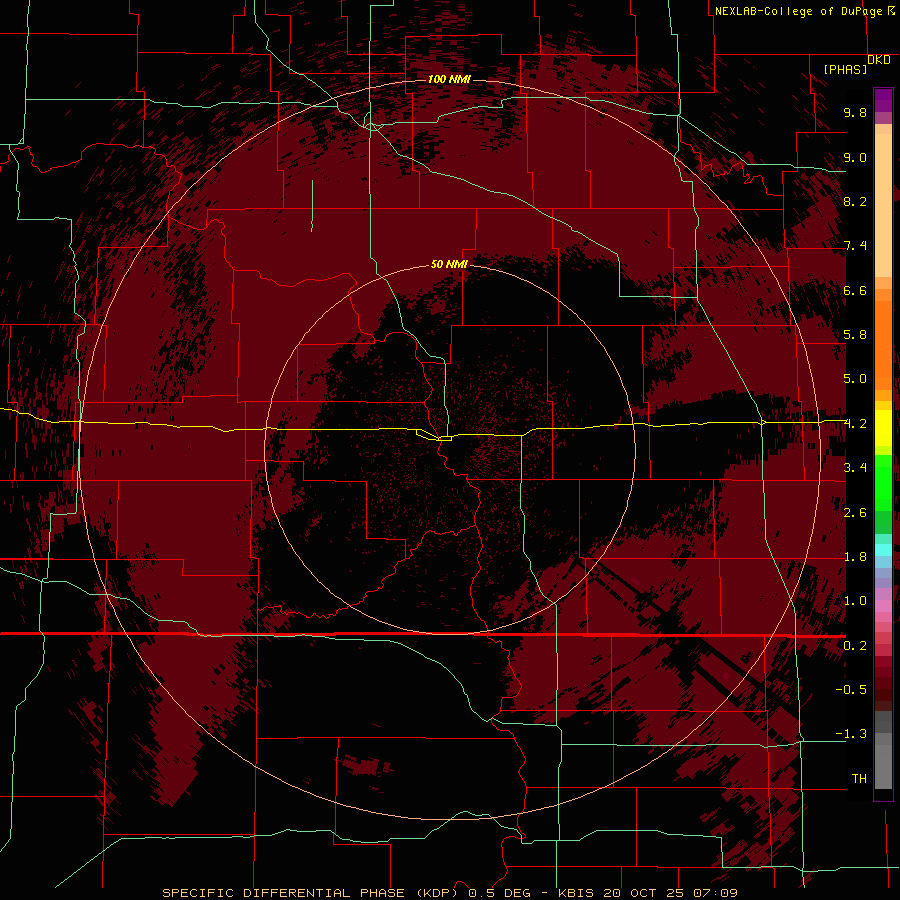This screenshot has width=900, height=900.
Task: Click the 1.0 scale value
Action: (855, 601)
